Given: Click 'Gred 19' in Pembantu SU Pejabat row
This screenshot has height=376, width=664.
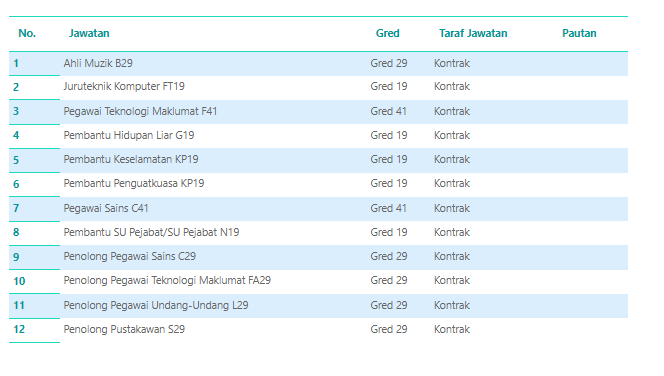Looking at the screenshot, I should (x=389, y=232).
